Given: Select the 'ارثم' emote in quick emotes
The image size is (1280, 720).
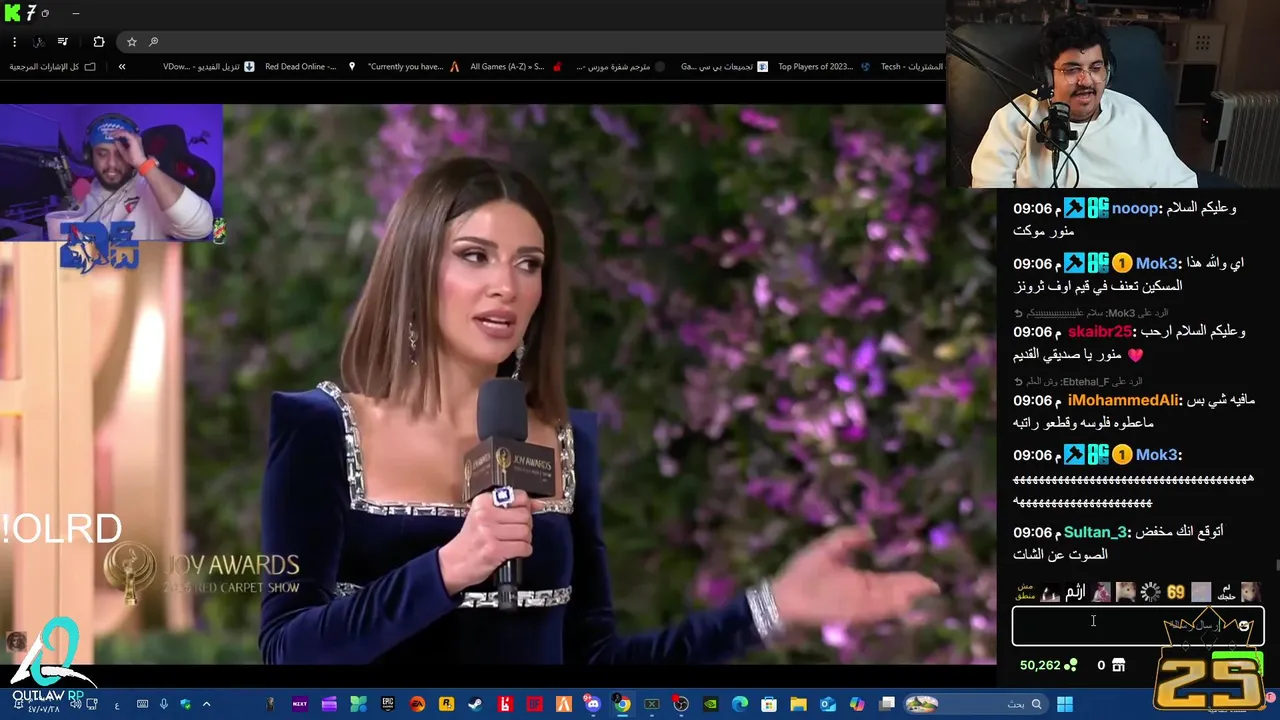Looking at the screenshot, I should (1075, 592).
